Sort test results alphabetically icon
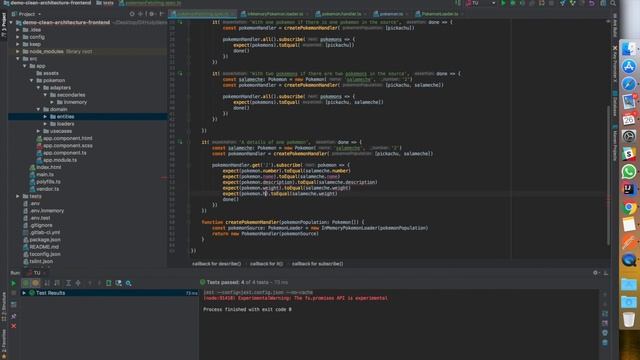The height and width of the screenshot is (360, 640). point(47,283)
